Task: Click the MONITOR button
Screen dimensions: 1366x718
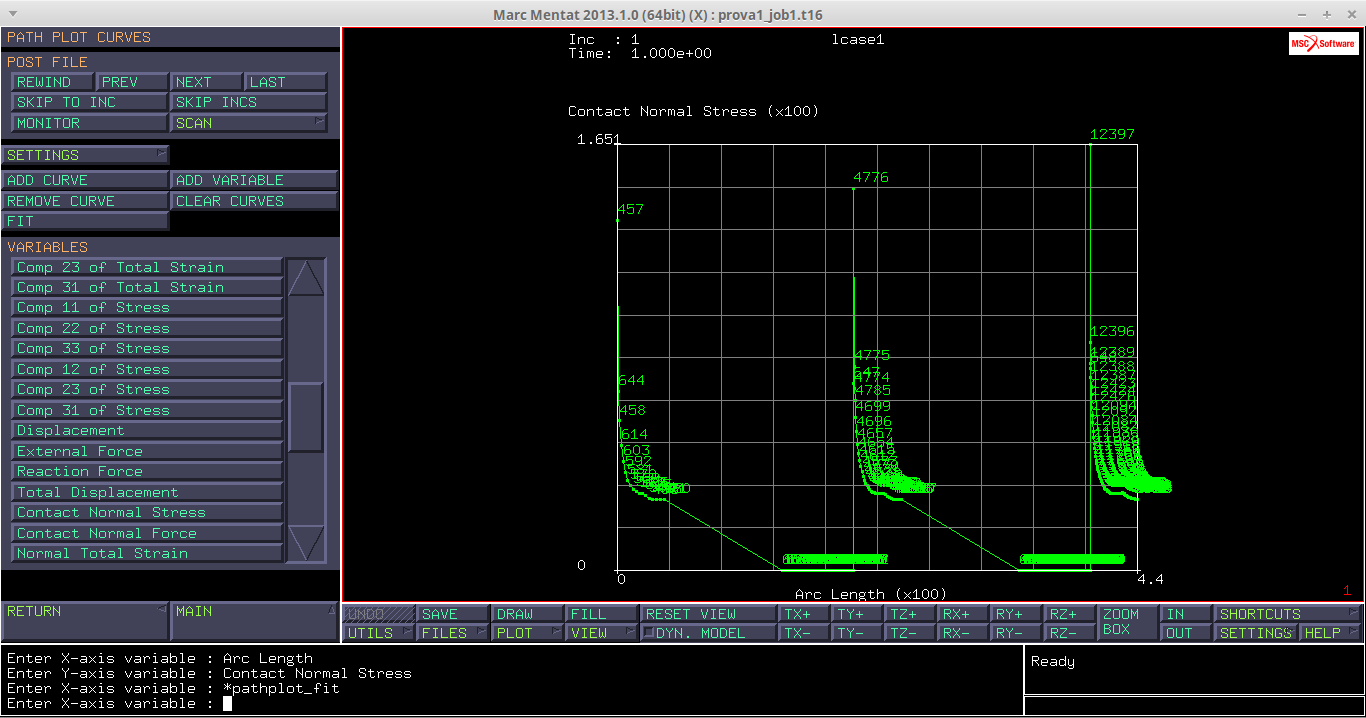Action: pyautogui.click(x=90, y=123)
